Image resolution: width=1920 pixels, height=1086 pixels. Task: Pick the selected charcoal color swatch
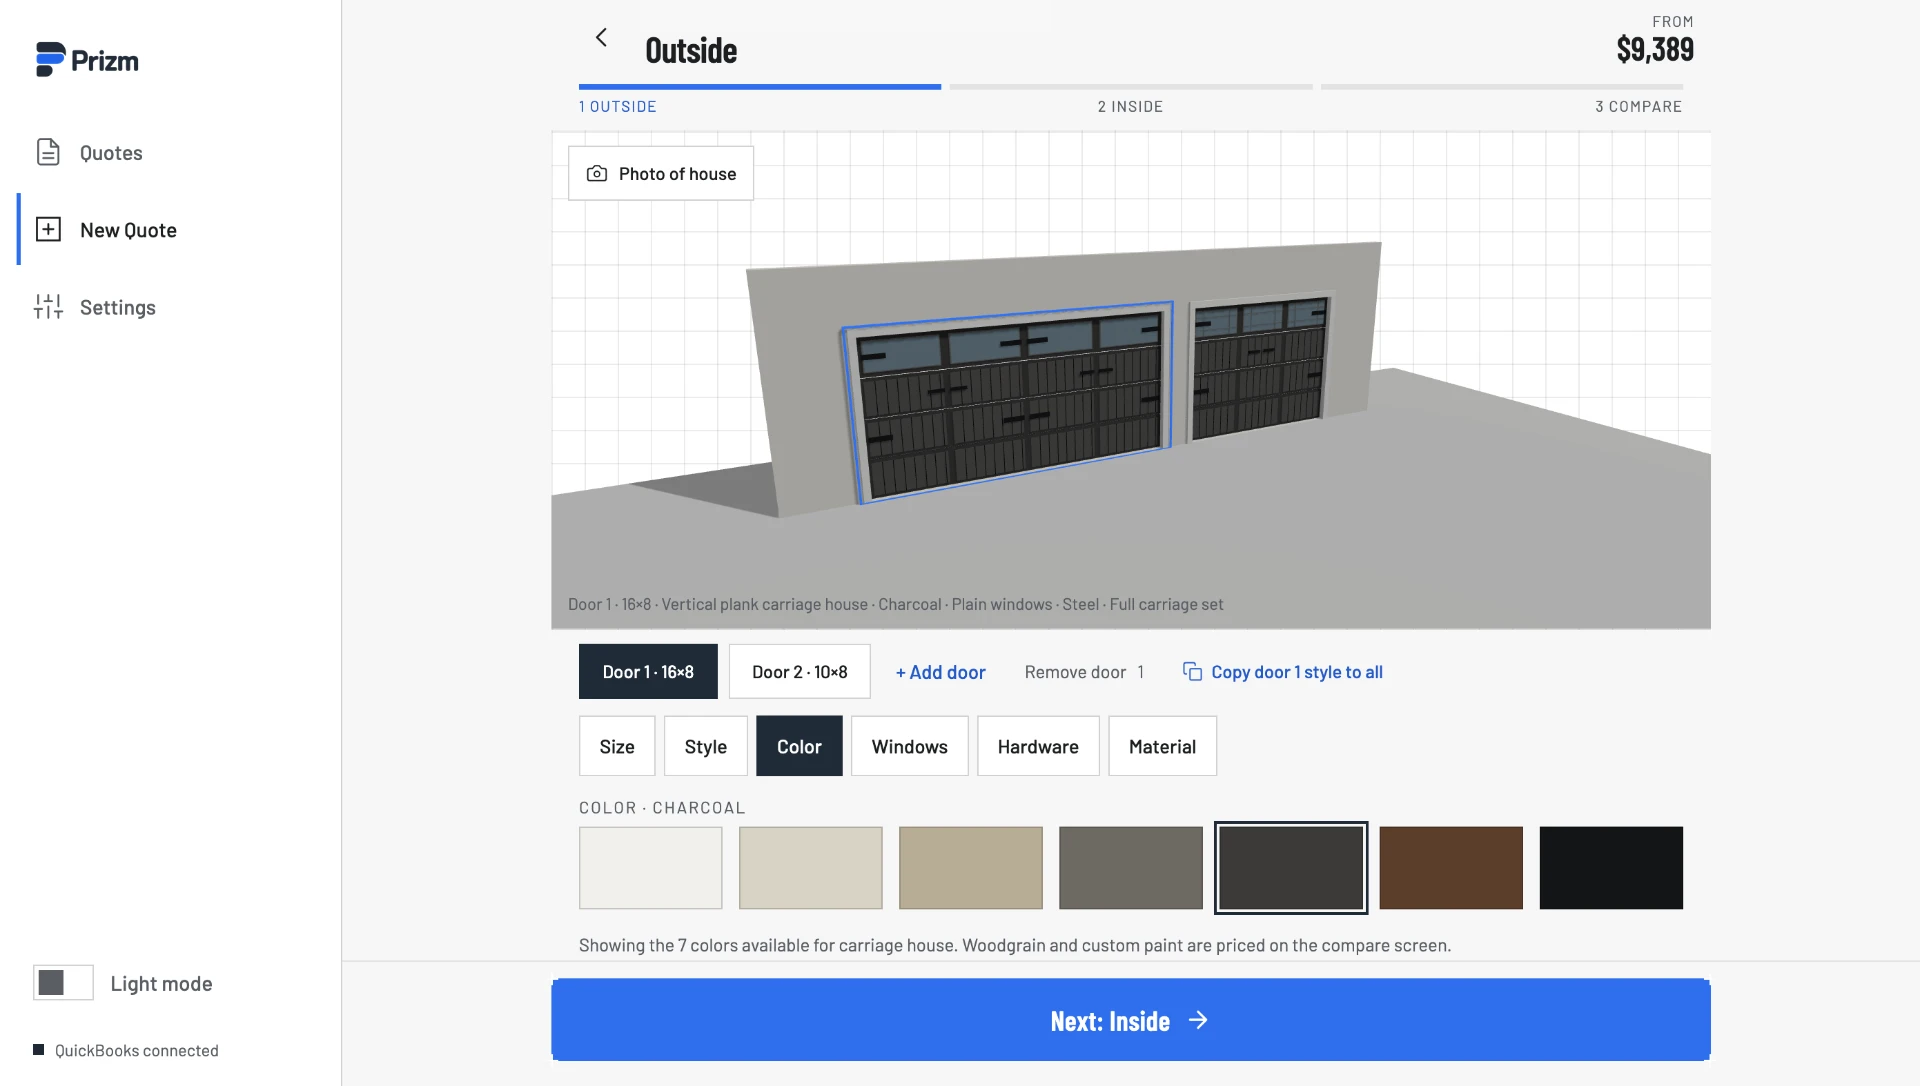point(1291,868)
